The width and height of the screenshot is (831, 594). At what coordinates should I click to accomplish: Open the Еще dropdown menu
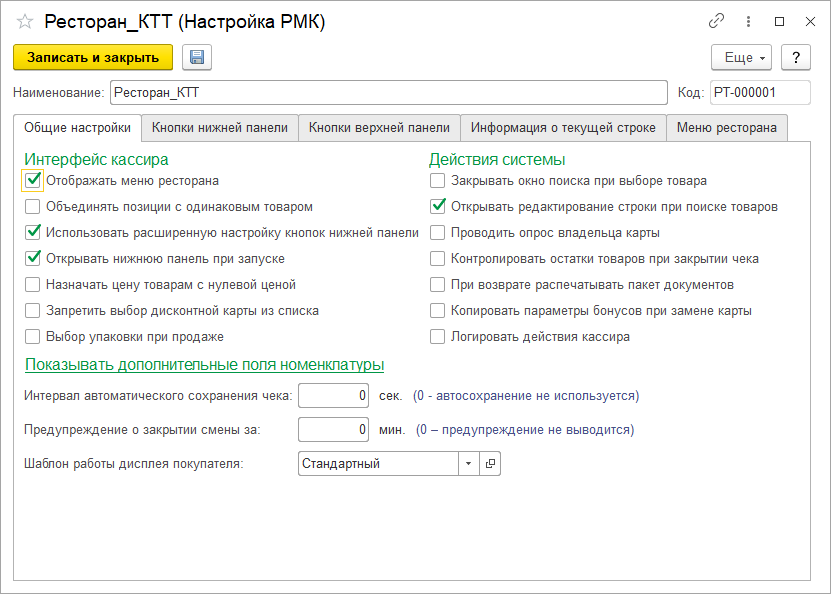740,57
